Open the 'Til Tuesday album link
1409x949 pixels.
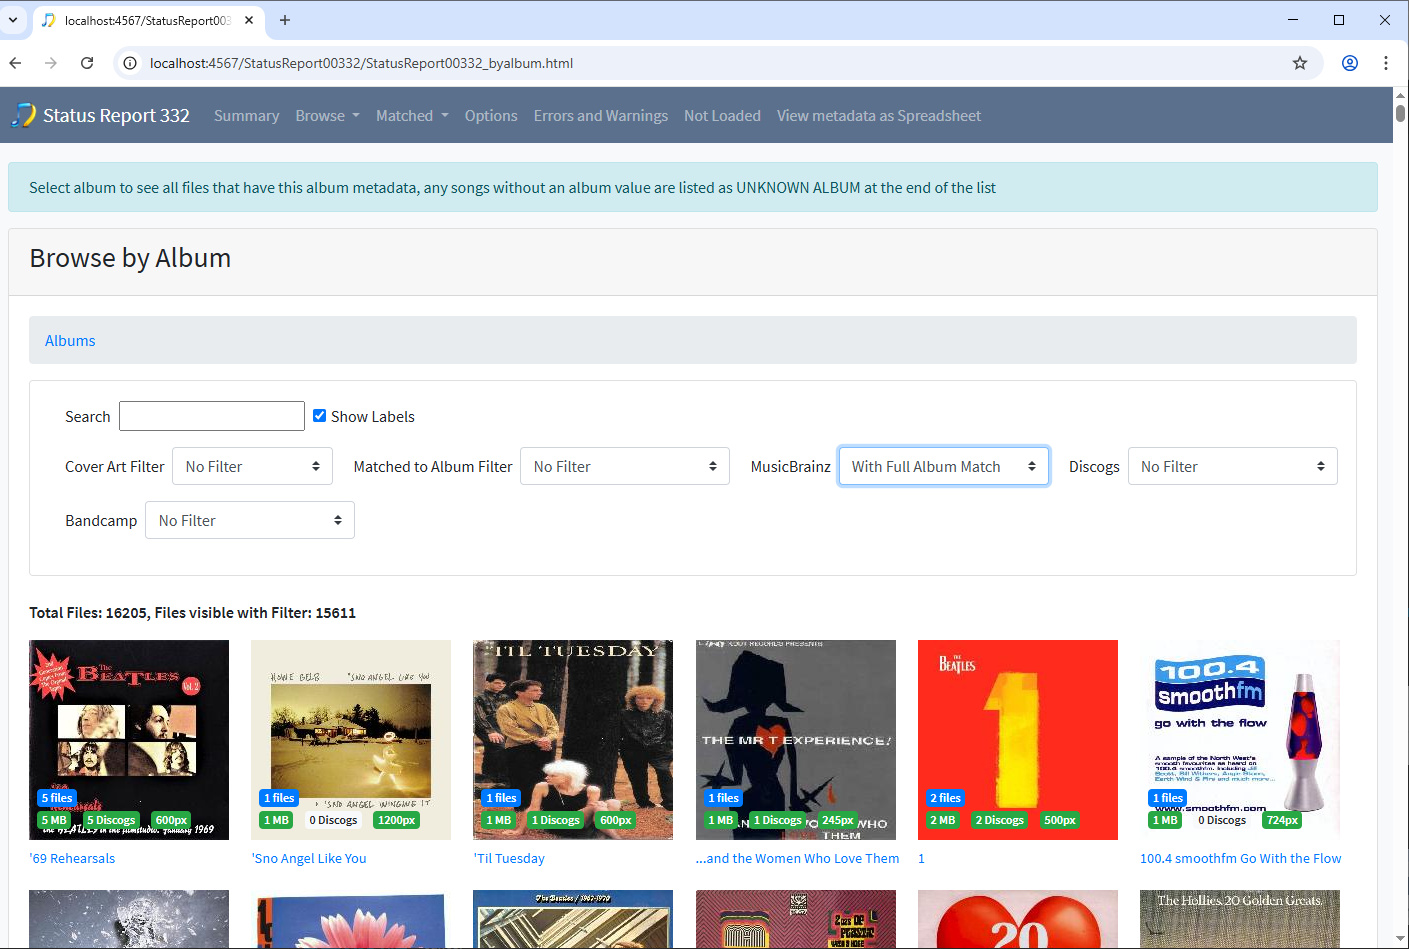point(509,858)
